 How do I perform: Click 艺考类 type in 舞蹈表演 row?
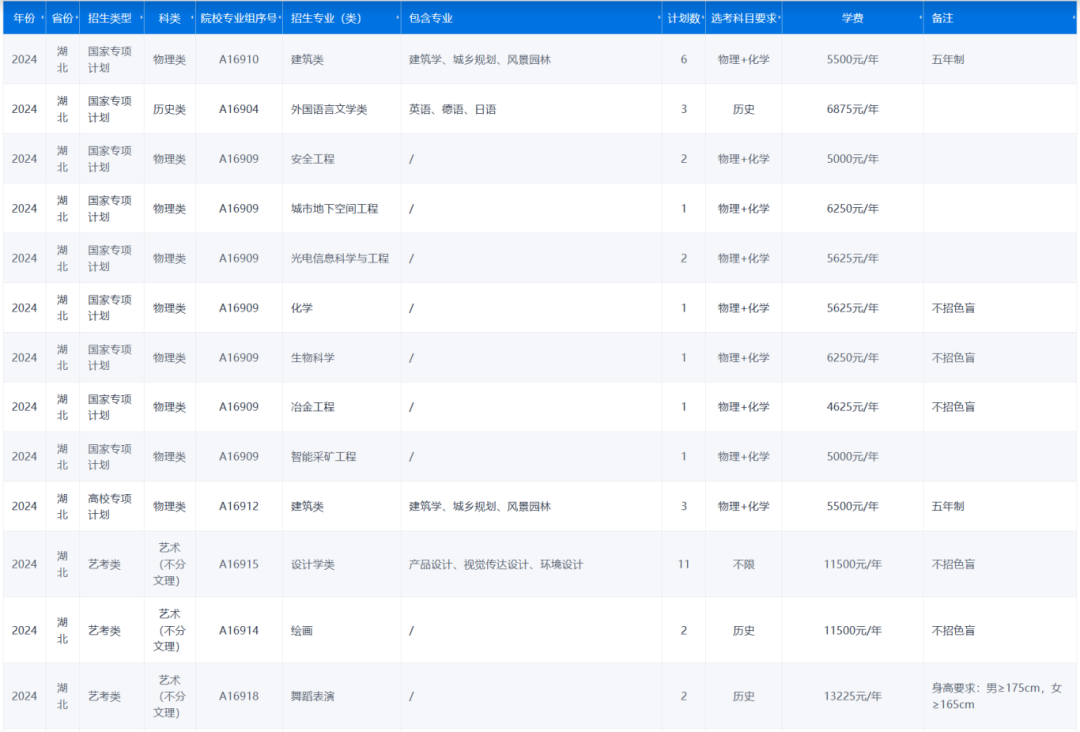[104, 696]
